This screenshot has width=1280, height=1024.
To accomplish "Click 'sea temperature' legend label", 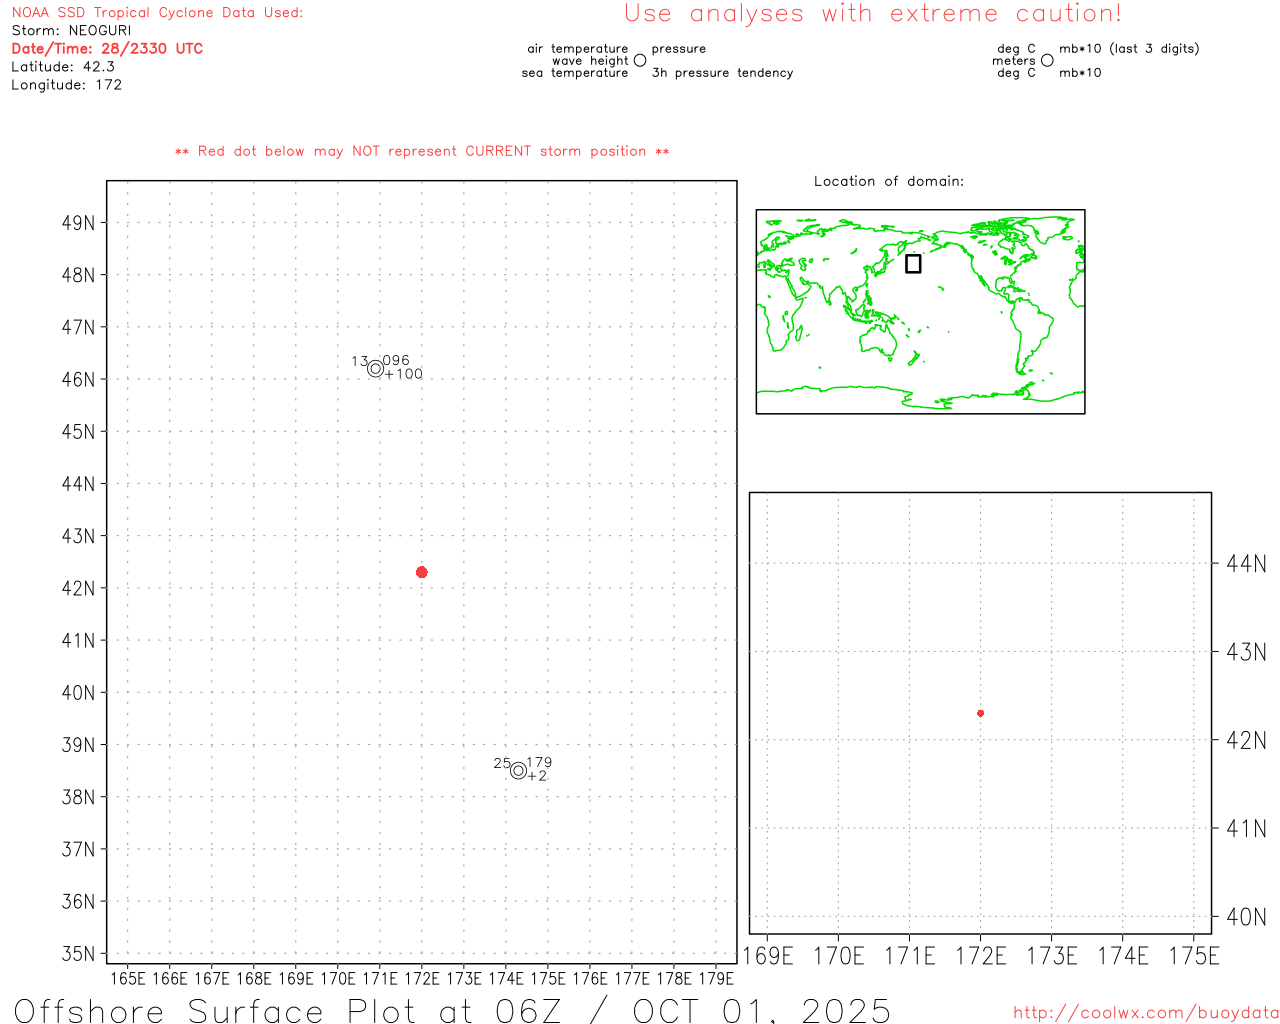I will [x=575, y=73].
